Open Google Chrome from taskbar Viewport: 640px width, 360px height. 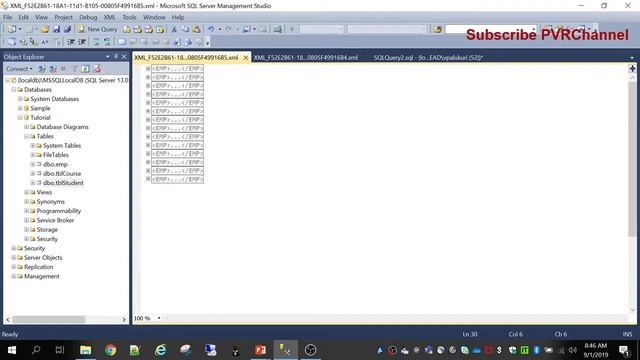[x=110, y=350]
